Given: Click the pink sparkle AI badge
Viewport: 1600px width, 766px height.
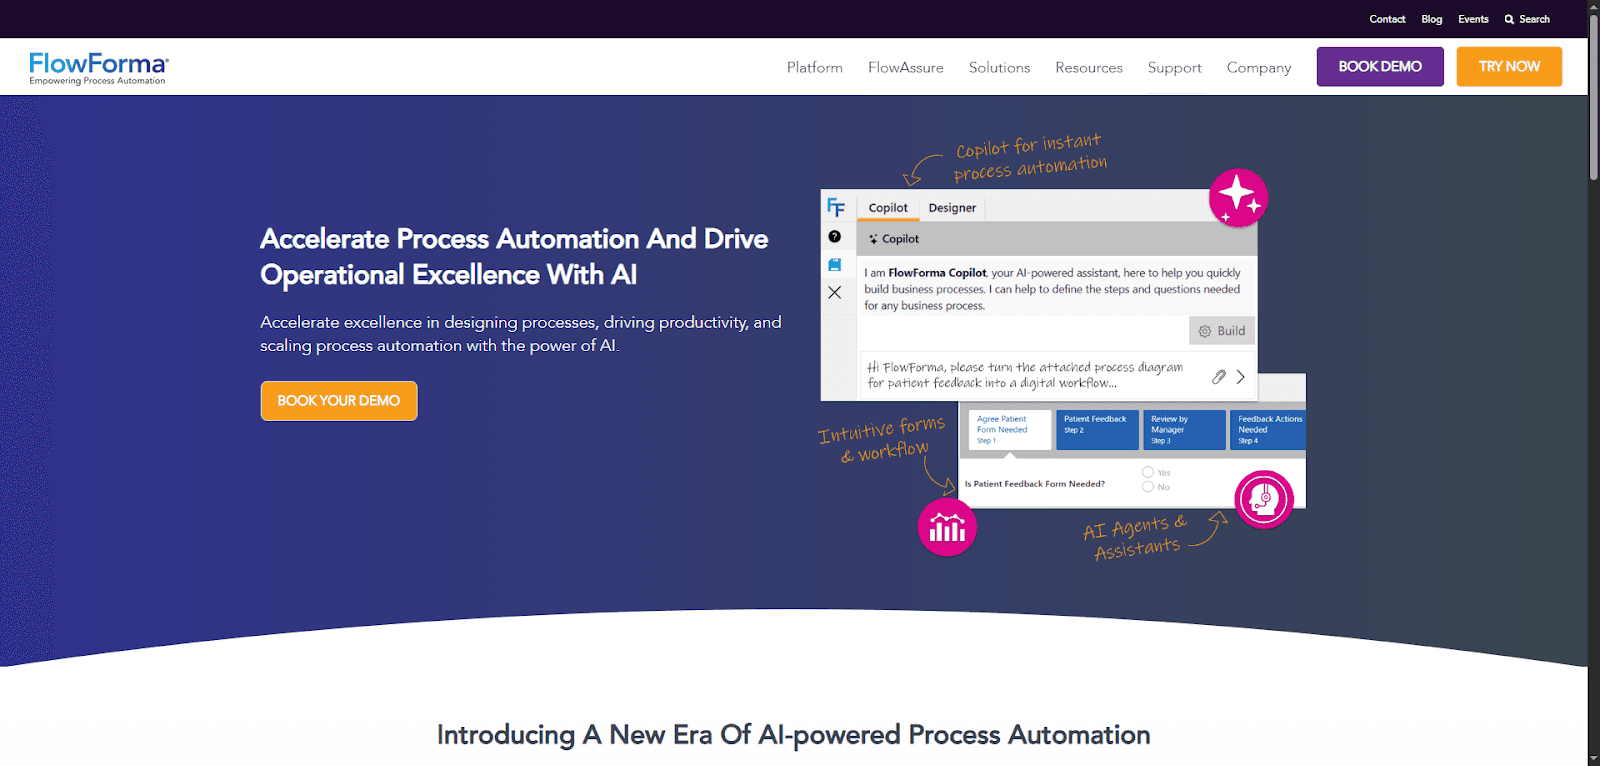Looking at the screenshot, I should pos(1238,198).
